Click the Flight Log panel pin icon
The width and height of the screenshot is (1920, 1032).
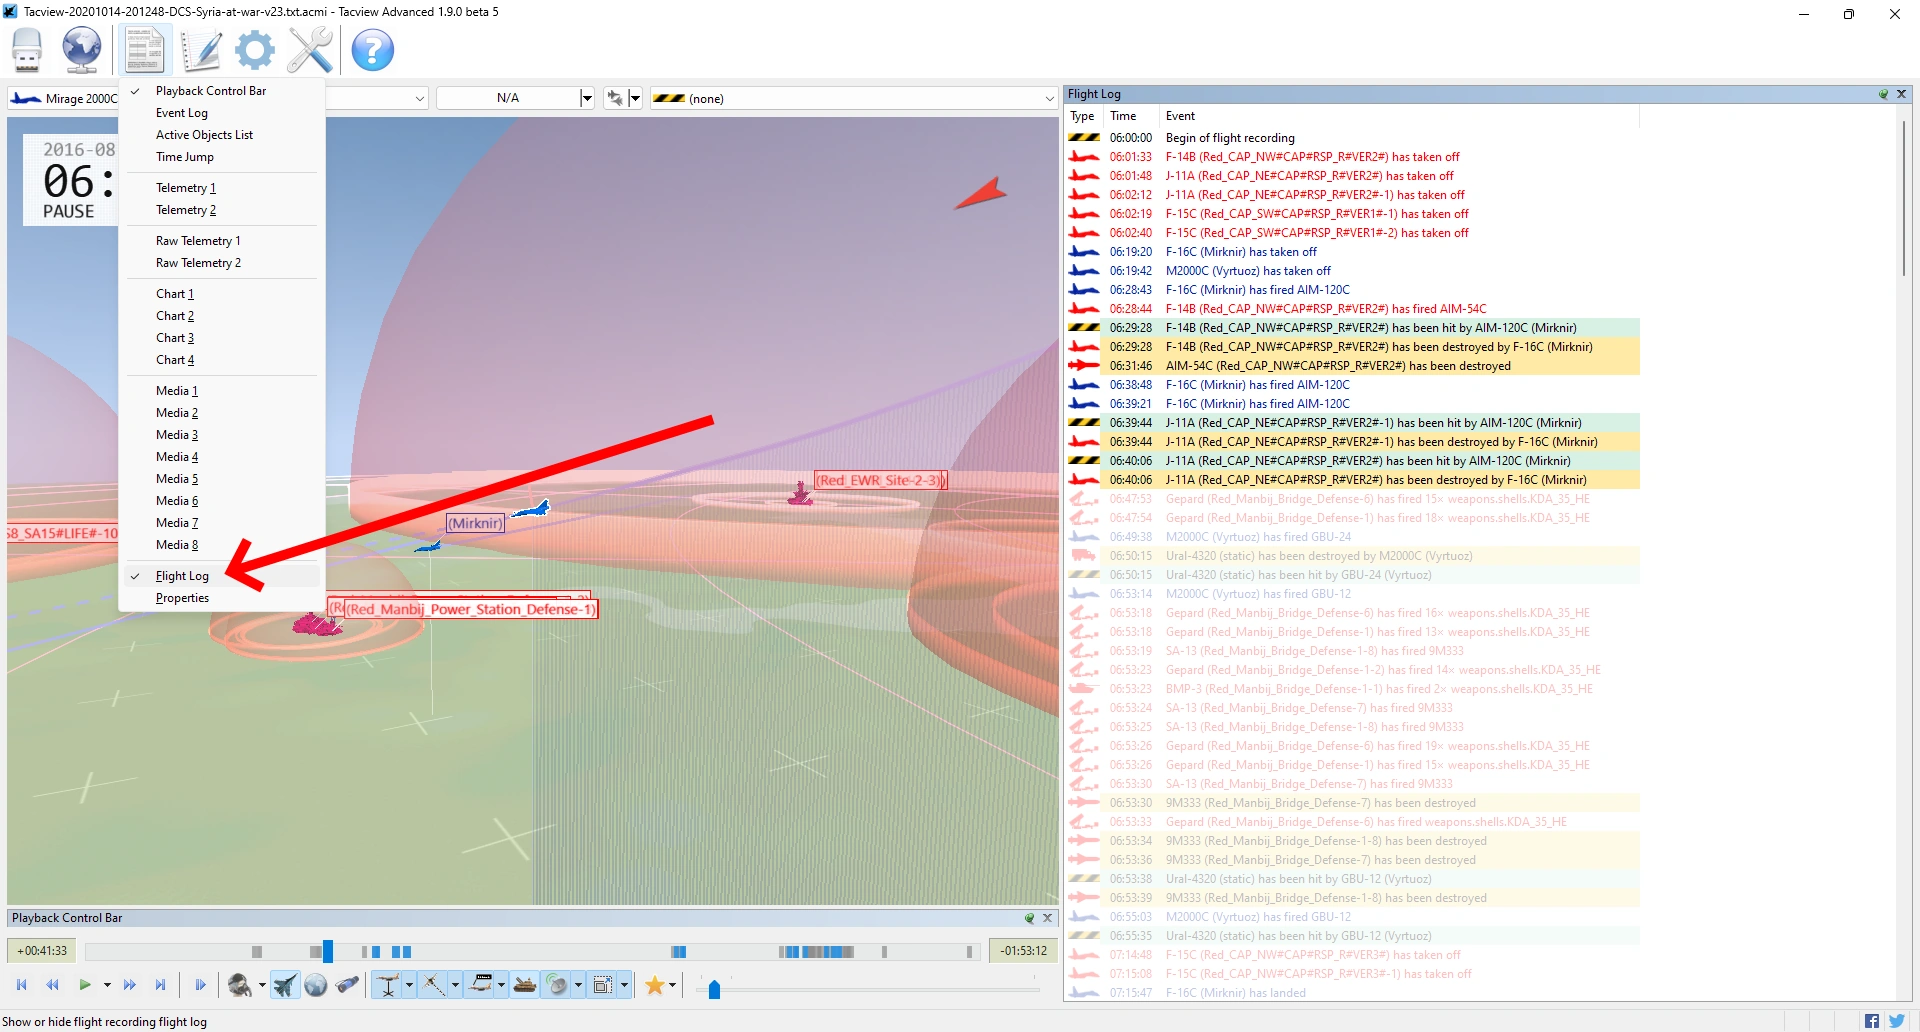pyautogui.click(x=1883, y=94)
